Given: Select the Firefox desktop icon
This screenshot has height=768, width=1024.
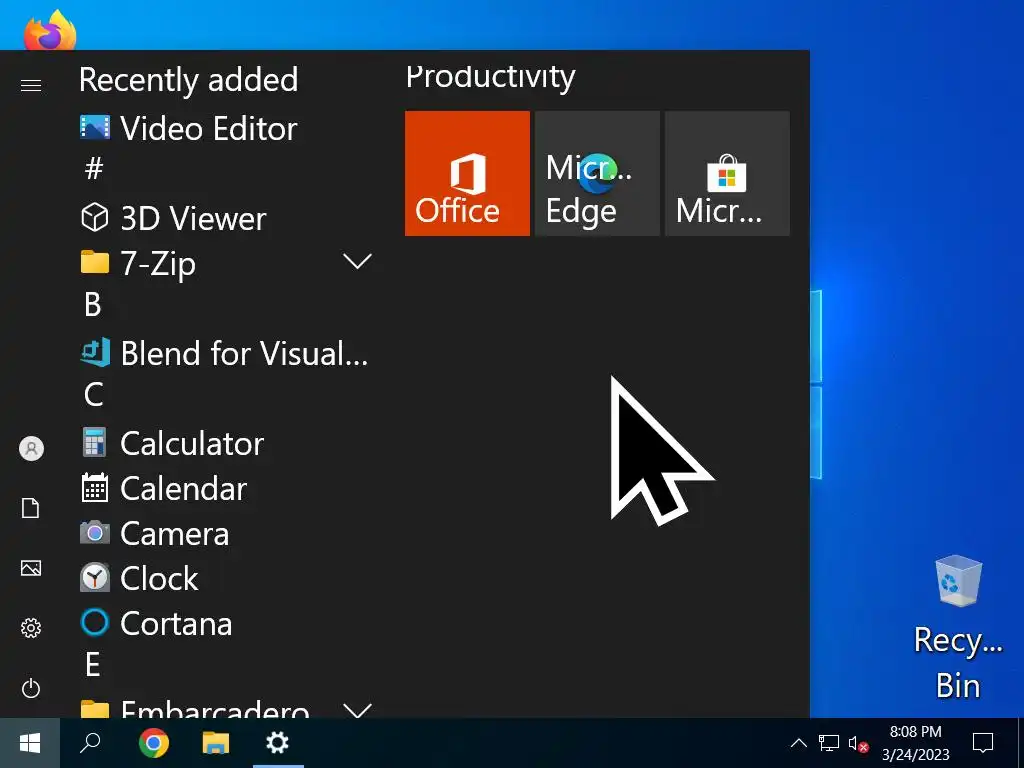Looking at the screenshot, I should [50, 30].
